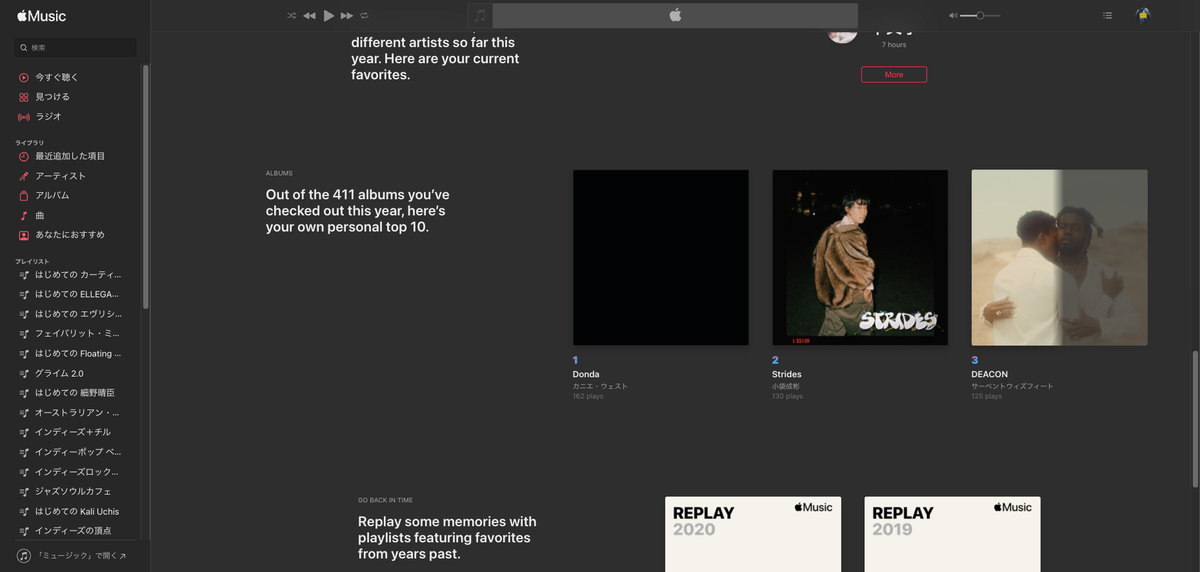Click the person icon beside あなたにおすすめ
The image size is (1200, 572).
pos(24,235)
